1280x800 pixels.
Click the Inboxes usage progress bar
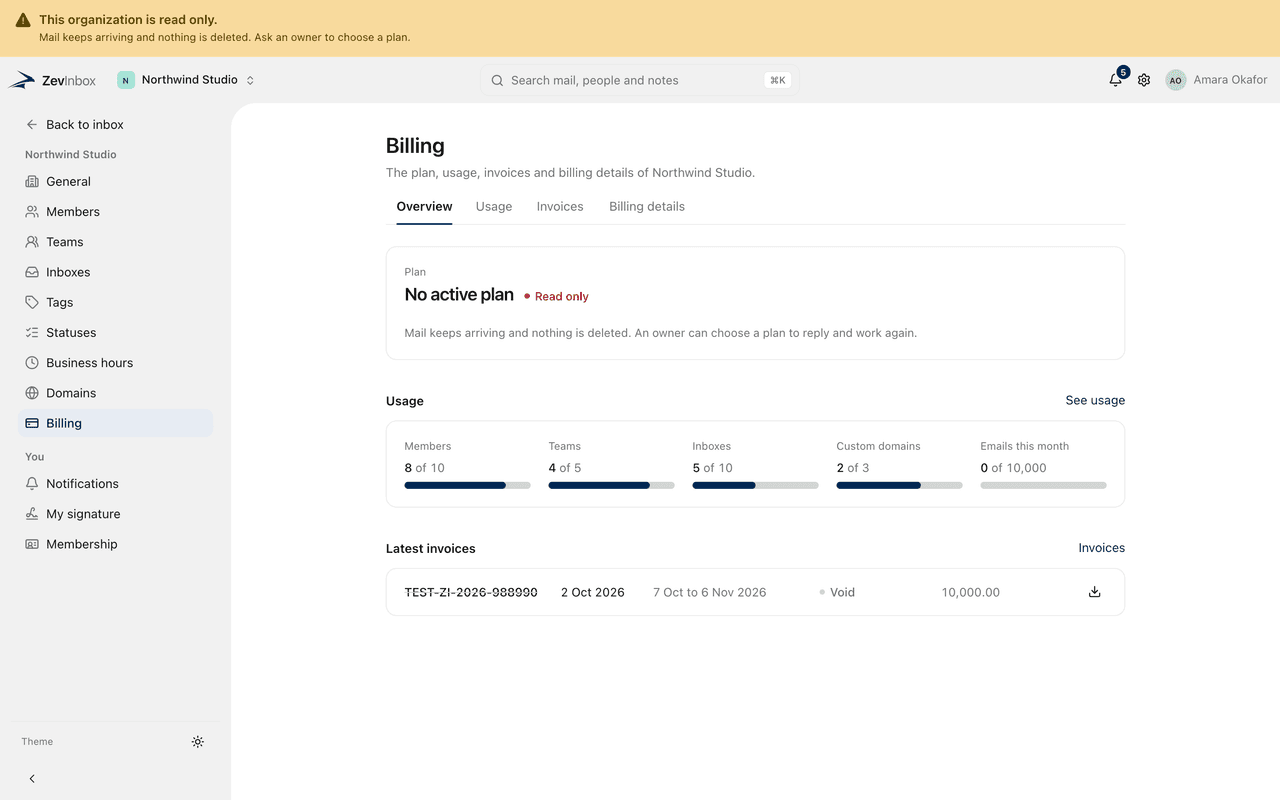[755, 485]
